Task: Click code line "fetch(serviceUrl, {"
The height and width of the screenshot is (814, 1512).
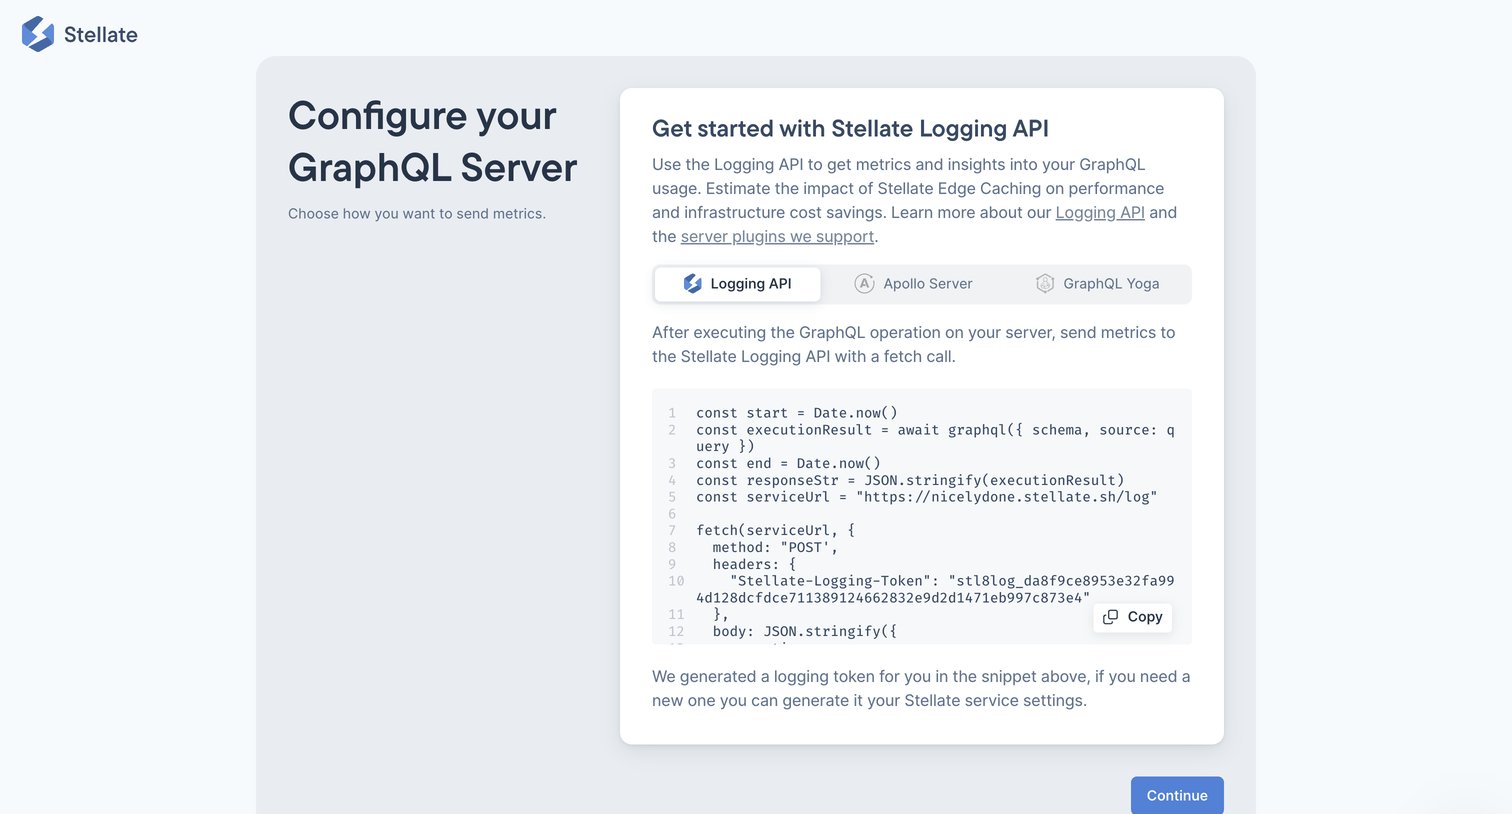Action: pyautogui.click(x=776, y=530)
